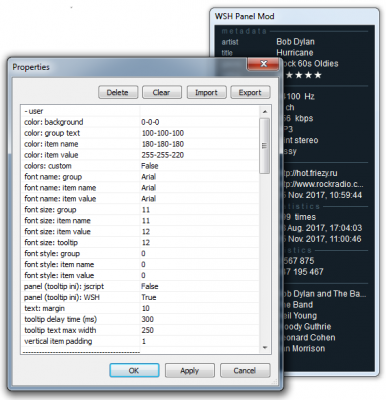Edit value 12 of font size: tooltip
The height and width of the screenshot is (400, 386).
(146, 243)
